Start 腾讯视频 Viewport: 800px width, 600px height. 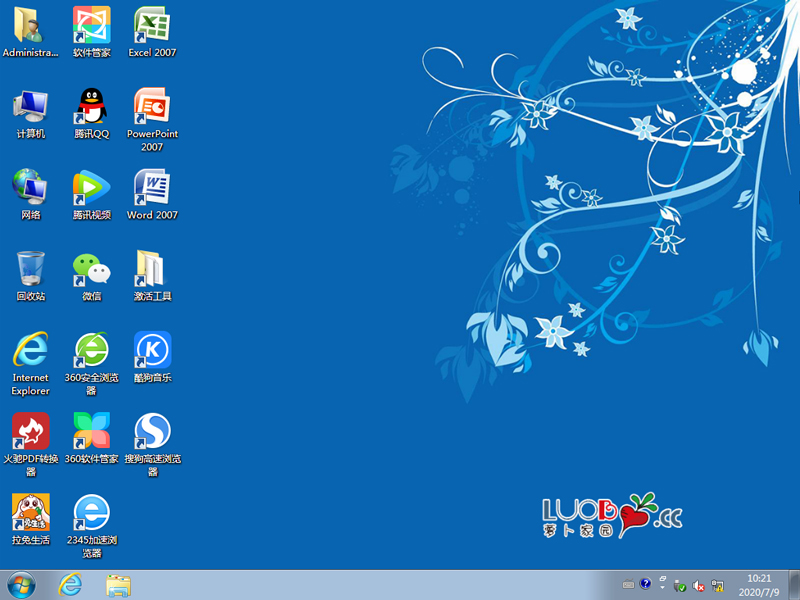(91, 187)
